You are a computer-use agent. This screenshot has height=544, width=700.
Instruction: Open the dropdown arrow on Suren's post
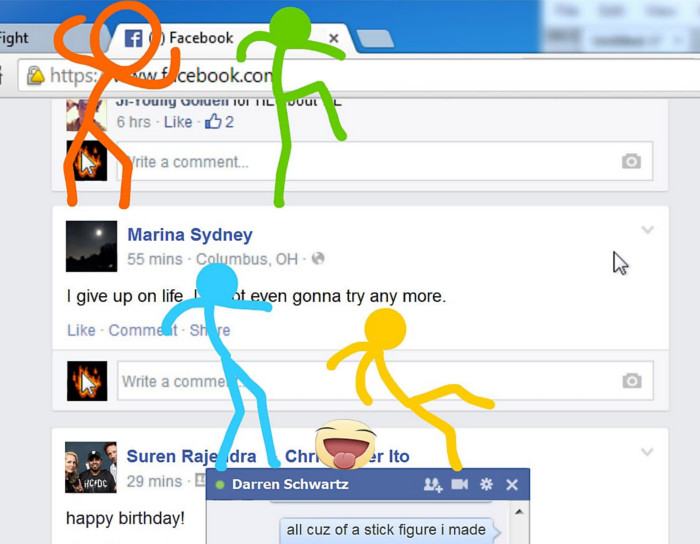coord(647,452)
